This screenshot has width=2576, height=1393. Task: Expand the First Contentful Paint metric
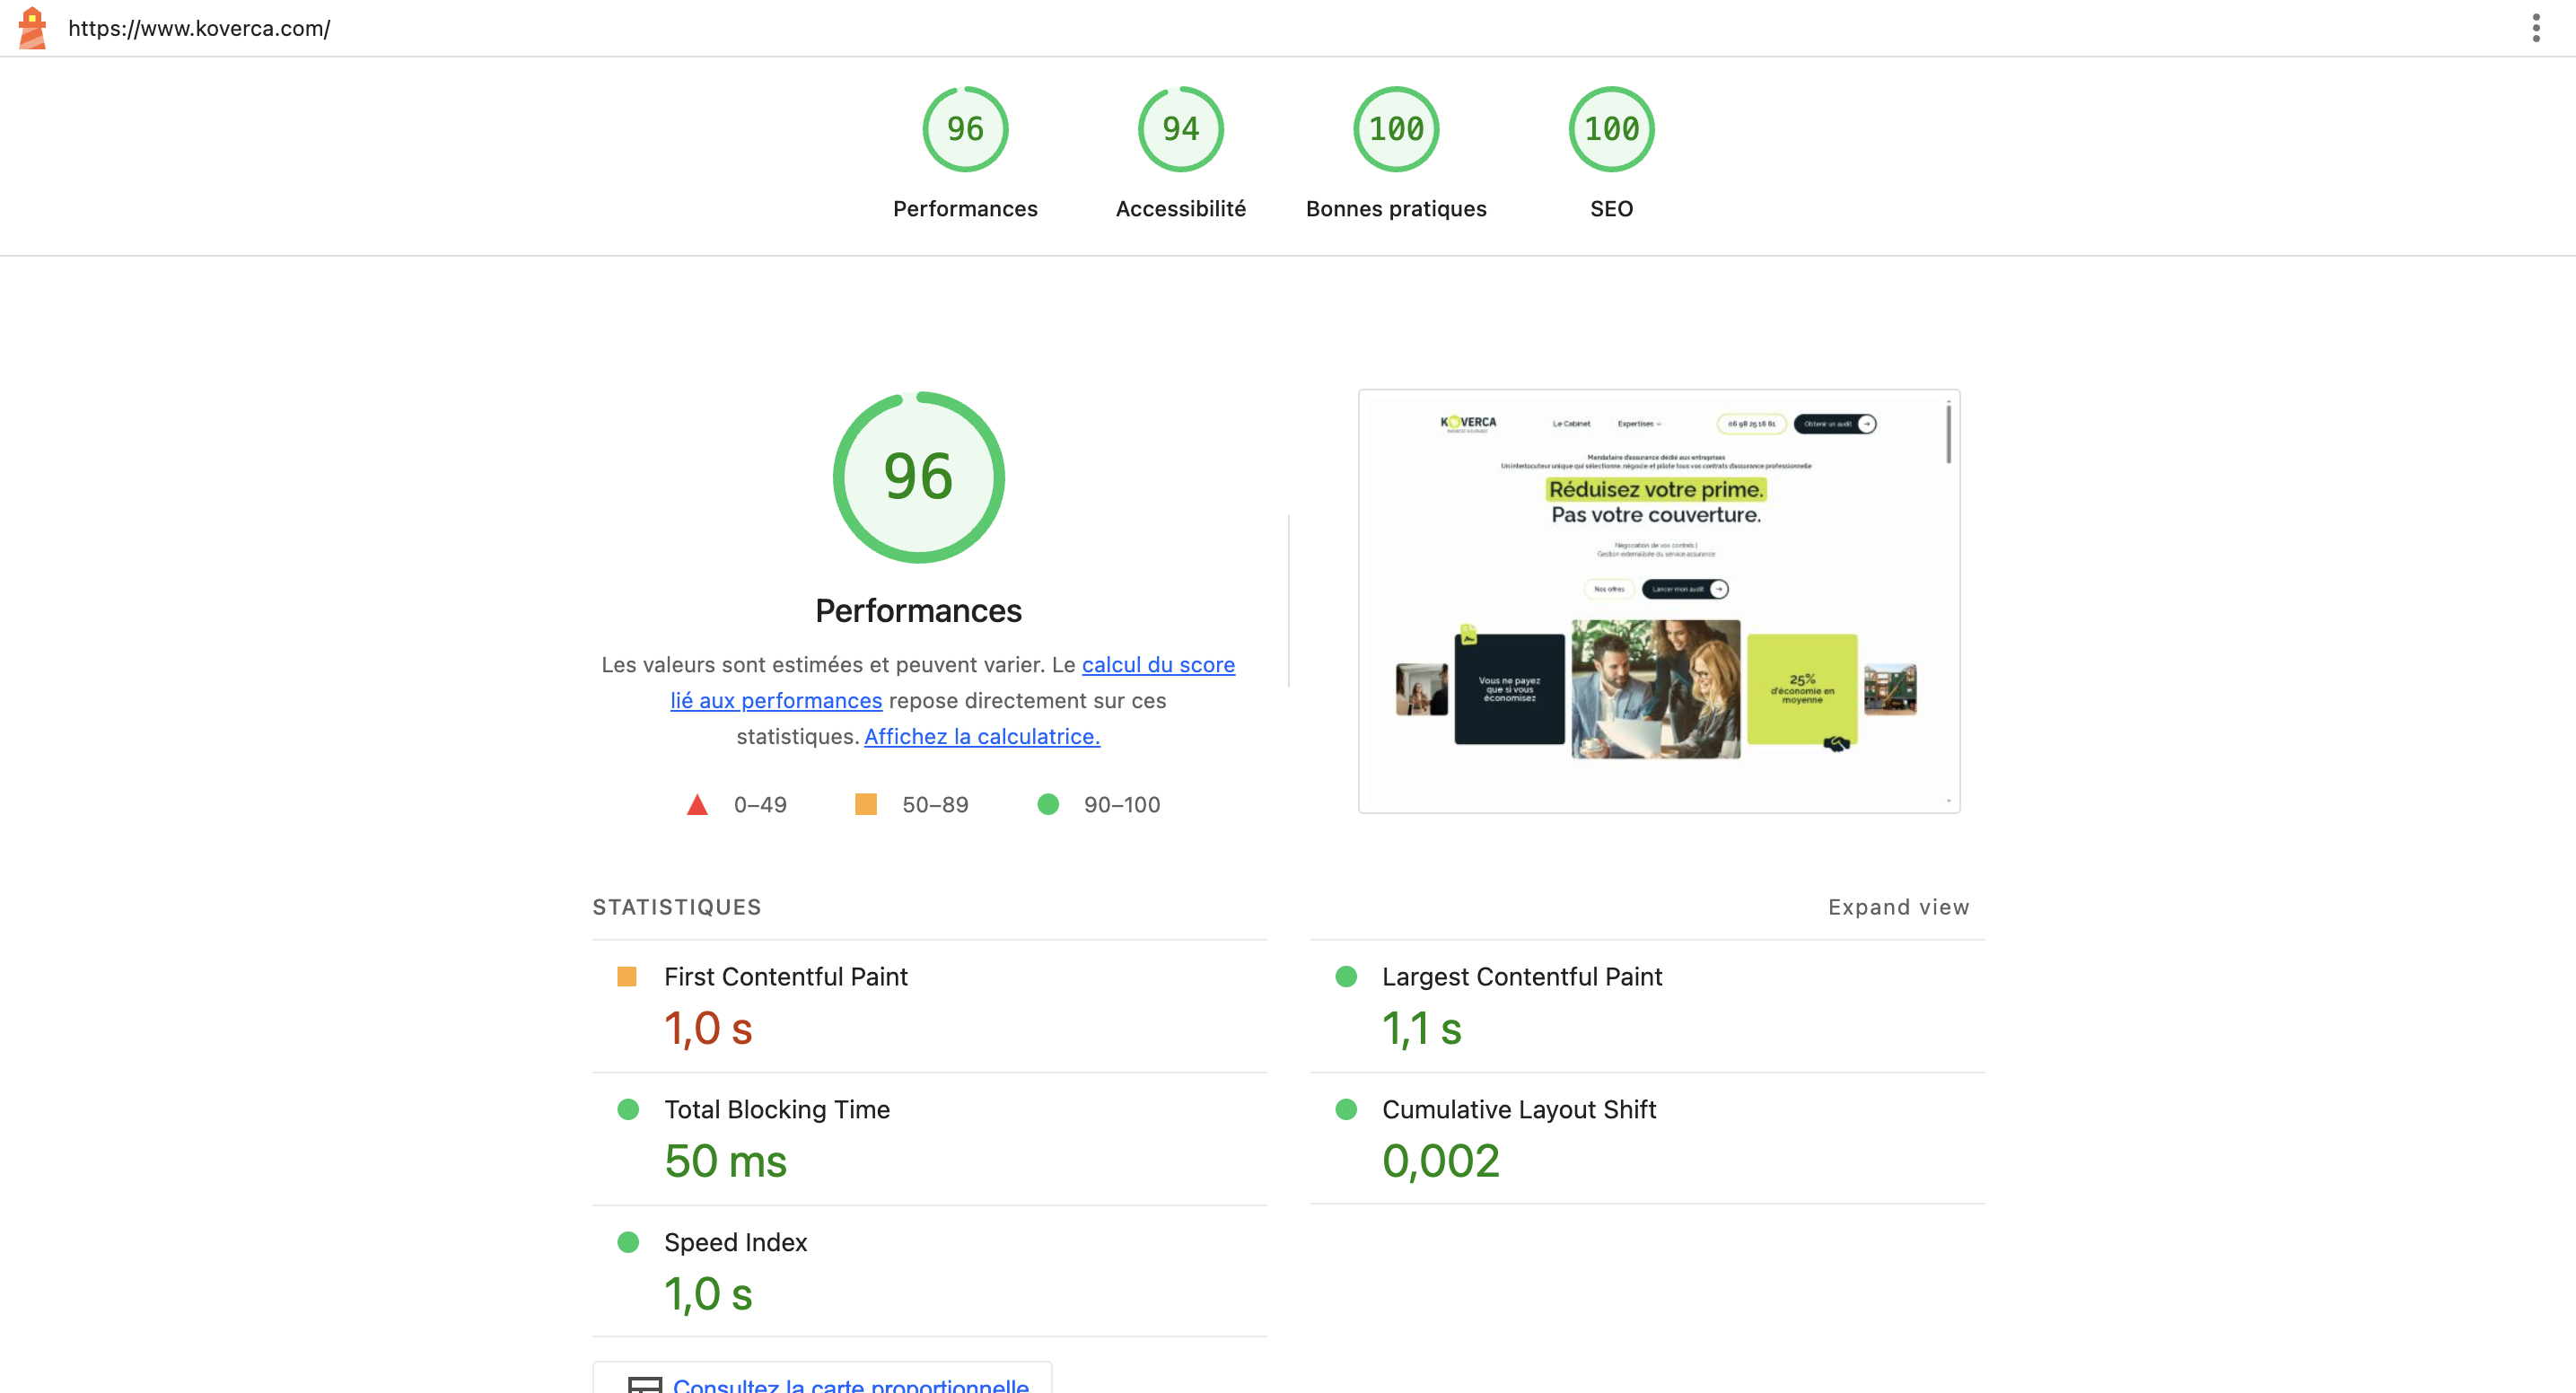[x=929, y=1007]
